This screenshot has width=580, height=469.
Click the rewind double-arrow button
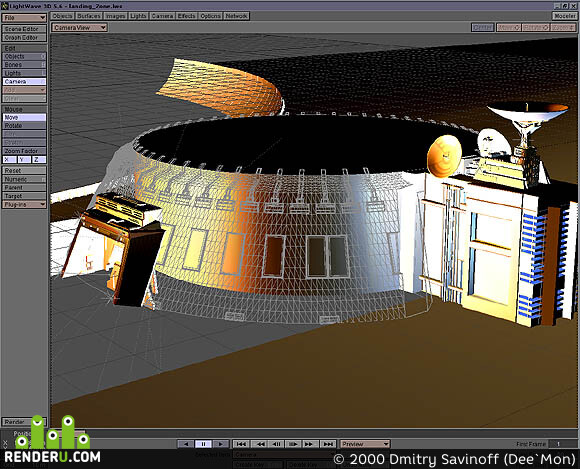coord(260,444)
